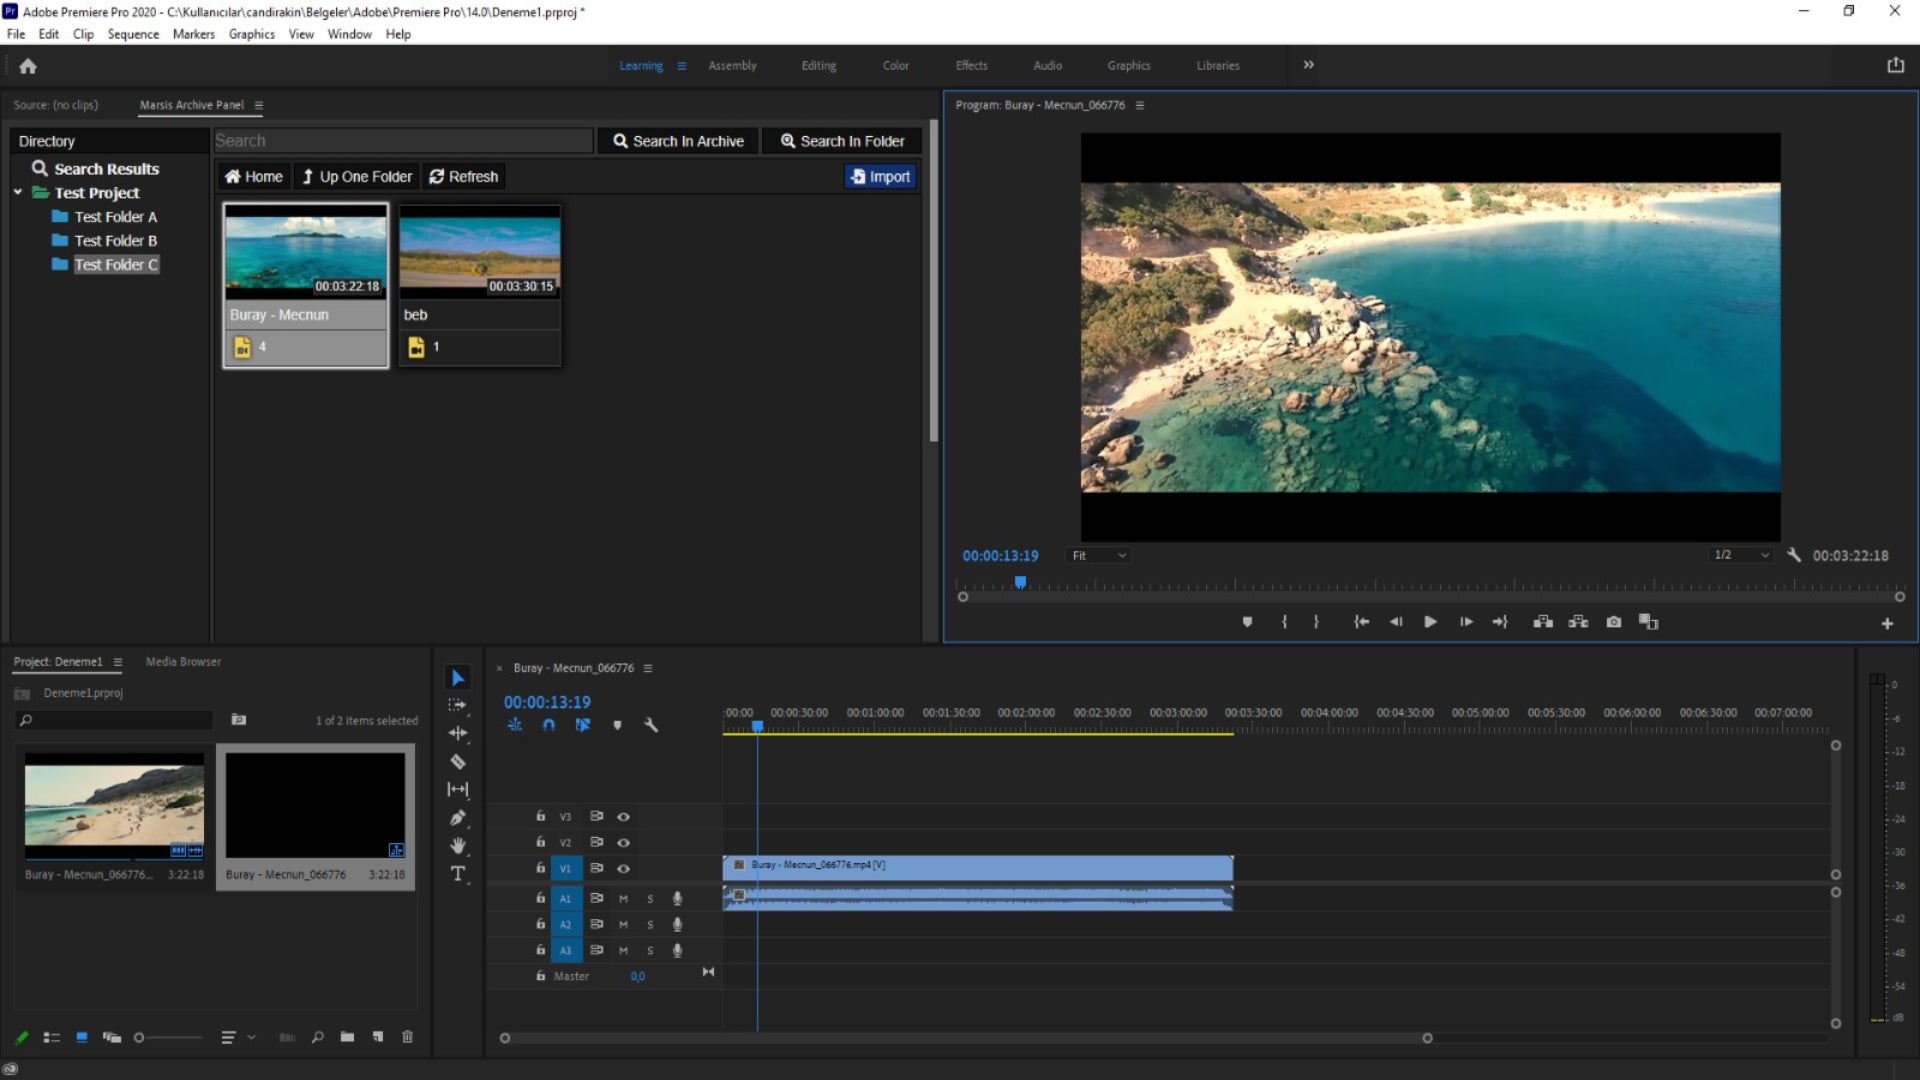Open timeline wrench settings icon
The width and height of the screenshot is (1920, 1080).
651,726
